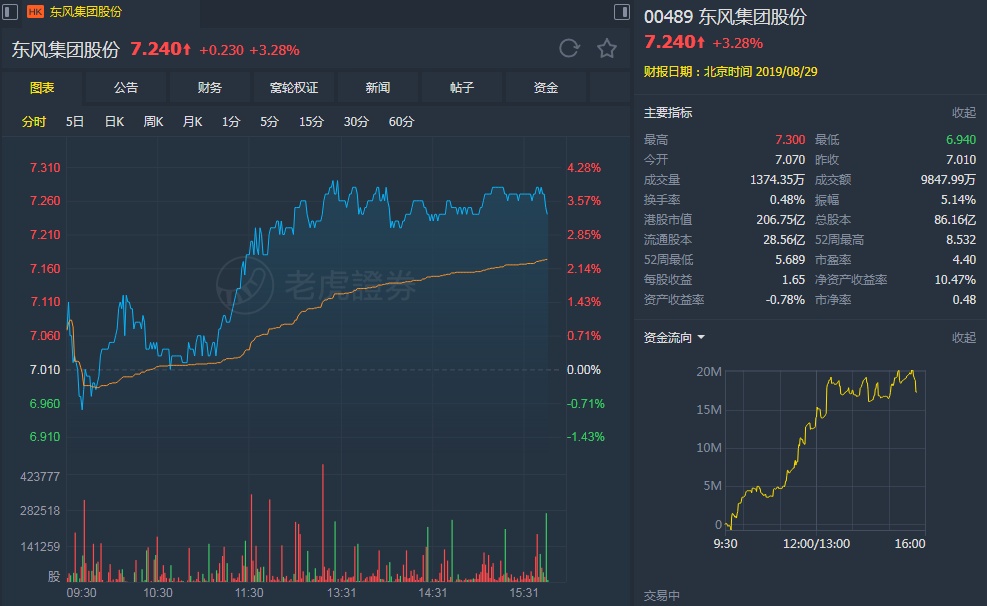Image resolution: width=987 pixels, height=606 pixels.
Task: Click the 月K period button
Action: tap(192, 121)
